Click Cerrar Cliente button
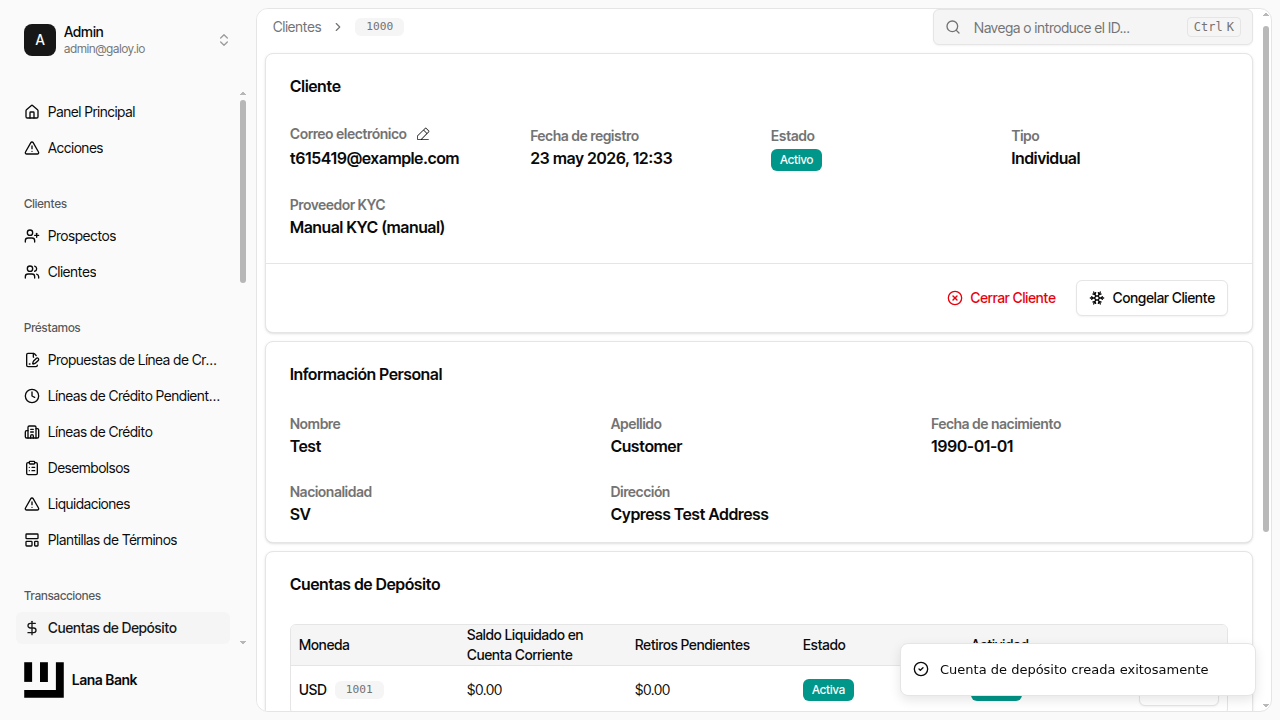The height and width of the screenshot is (720, 1280). tap(1001, 298)
